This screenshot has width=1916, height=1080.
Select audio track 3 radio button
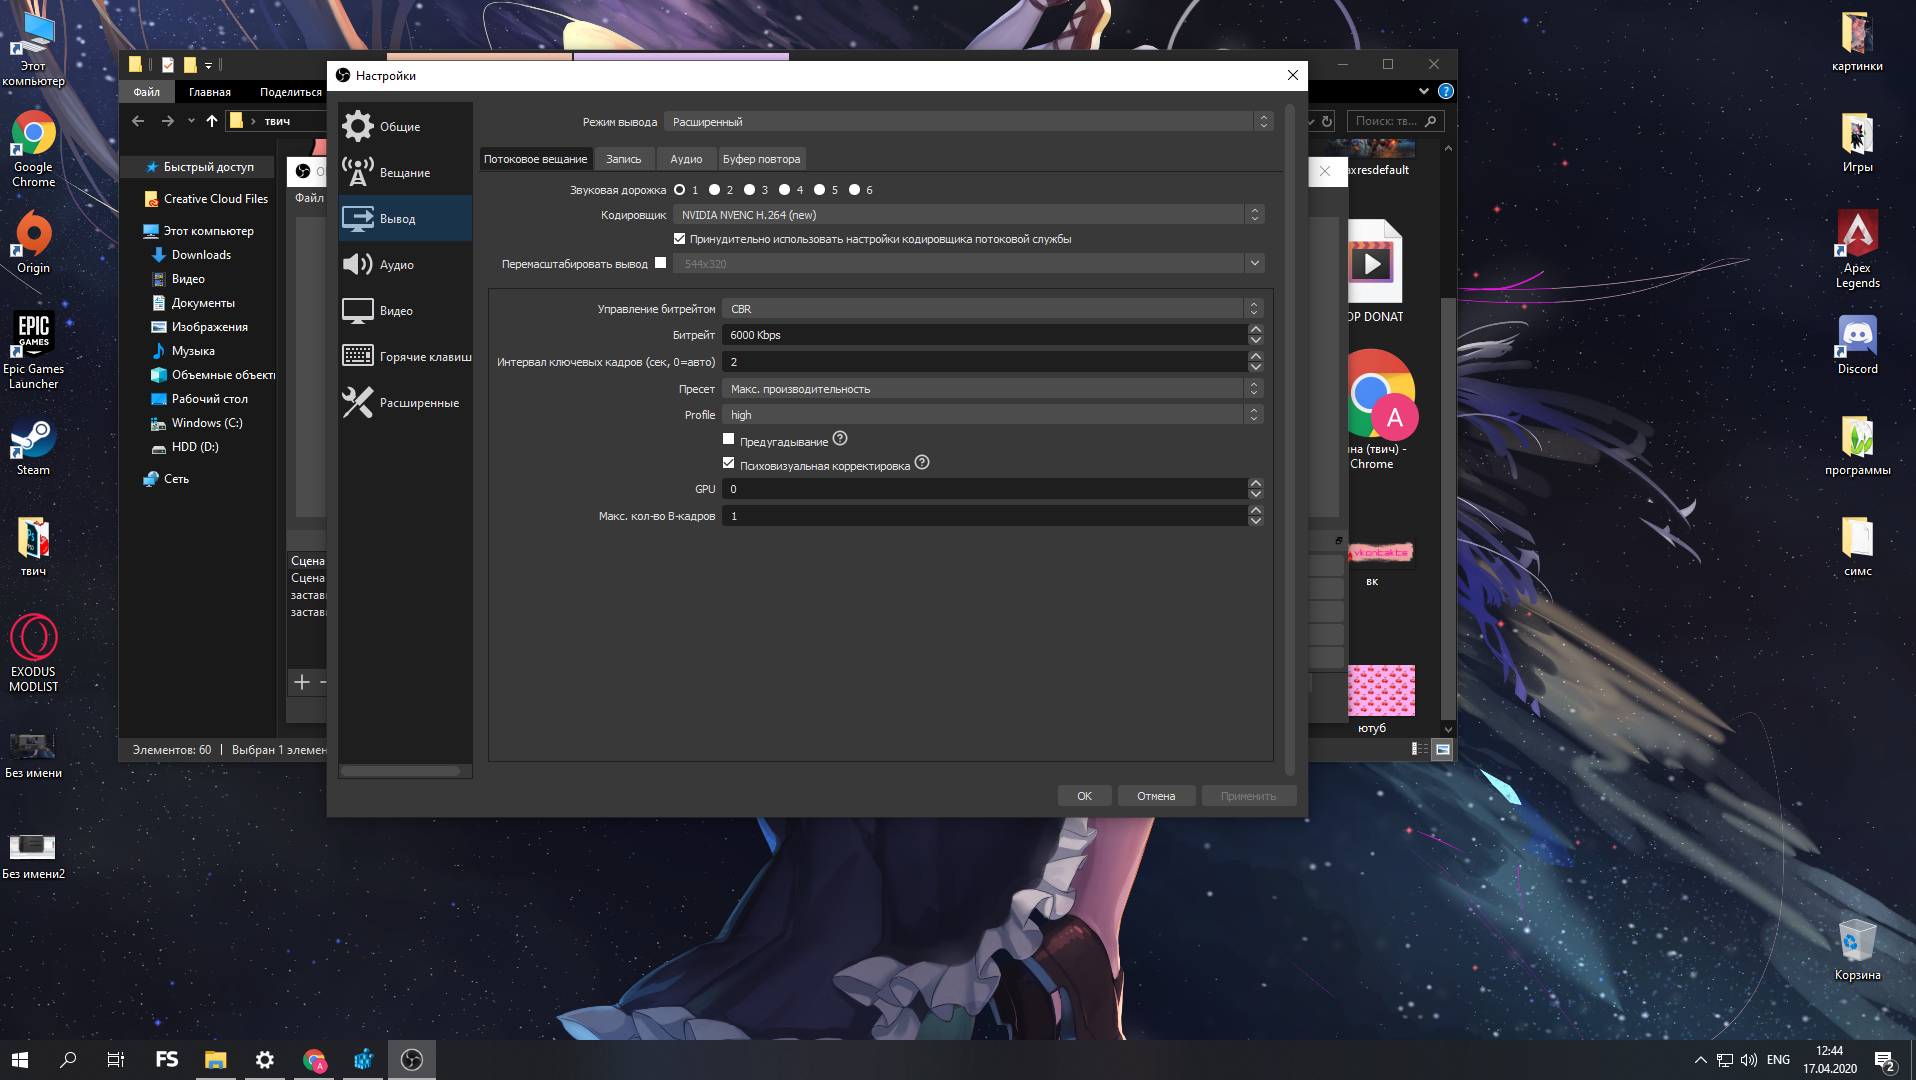tap(749, 190)
